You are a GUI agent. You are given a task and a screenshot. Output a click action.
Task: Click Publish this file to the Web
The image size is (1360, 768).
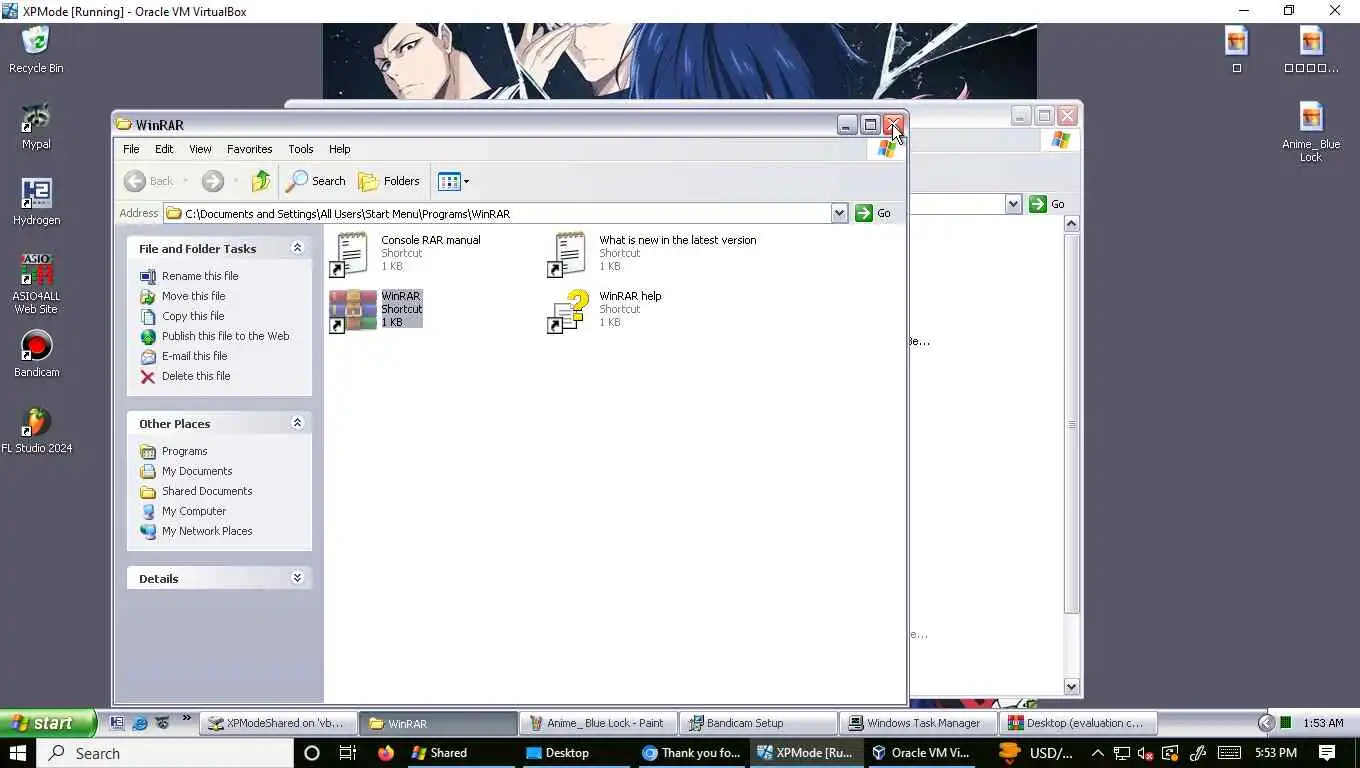[225, 336]
